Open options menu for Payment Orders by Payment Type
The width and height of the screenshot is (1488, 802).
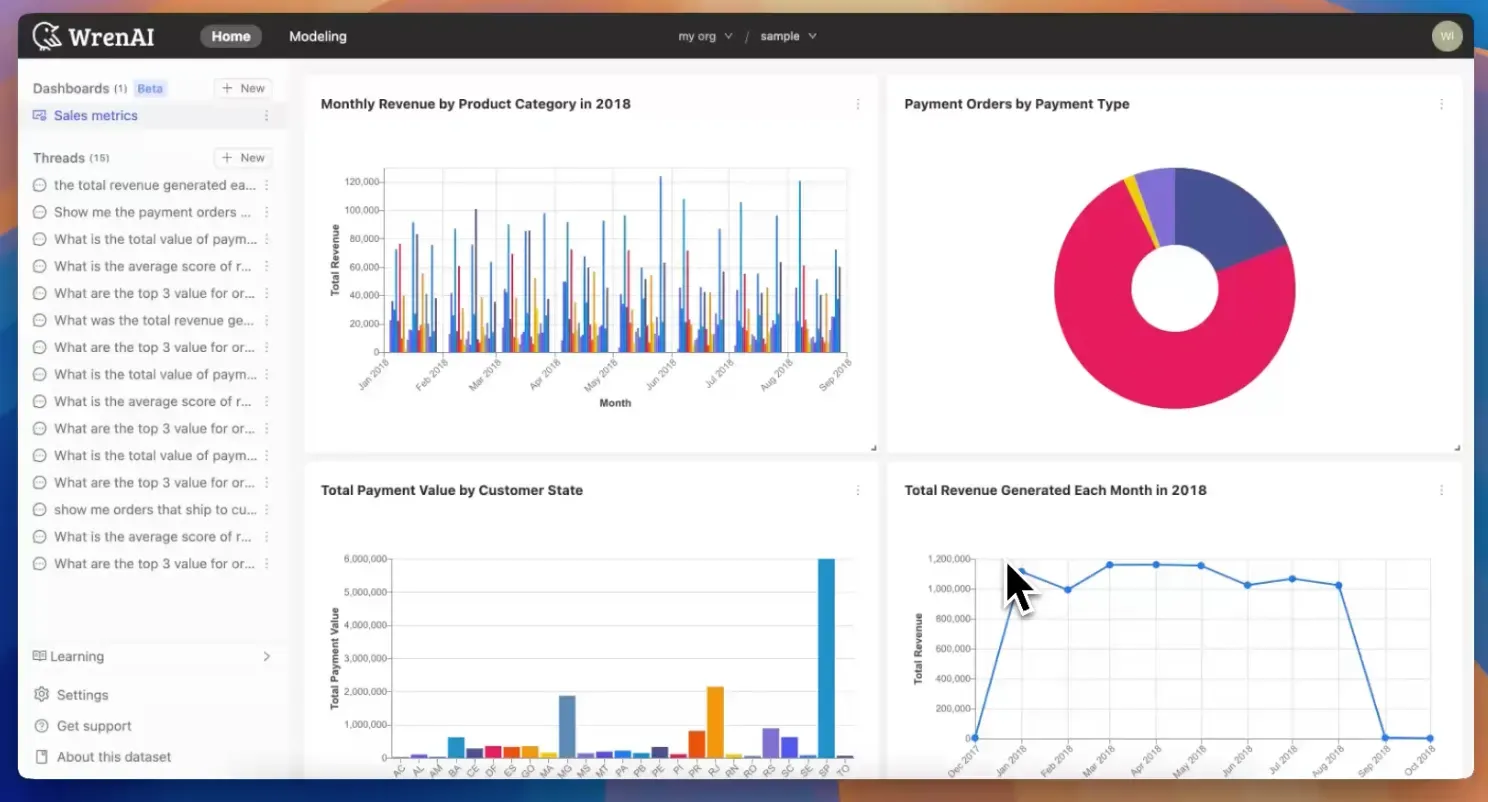[1441, 104]
